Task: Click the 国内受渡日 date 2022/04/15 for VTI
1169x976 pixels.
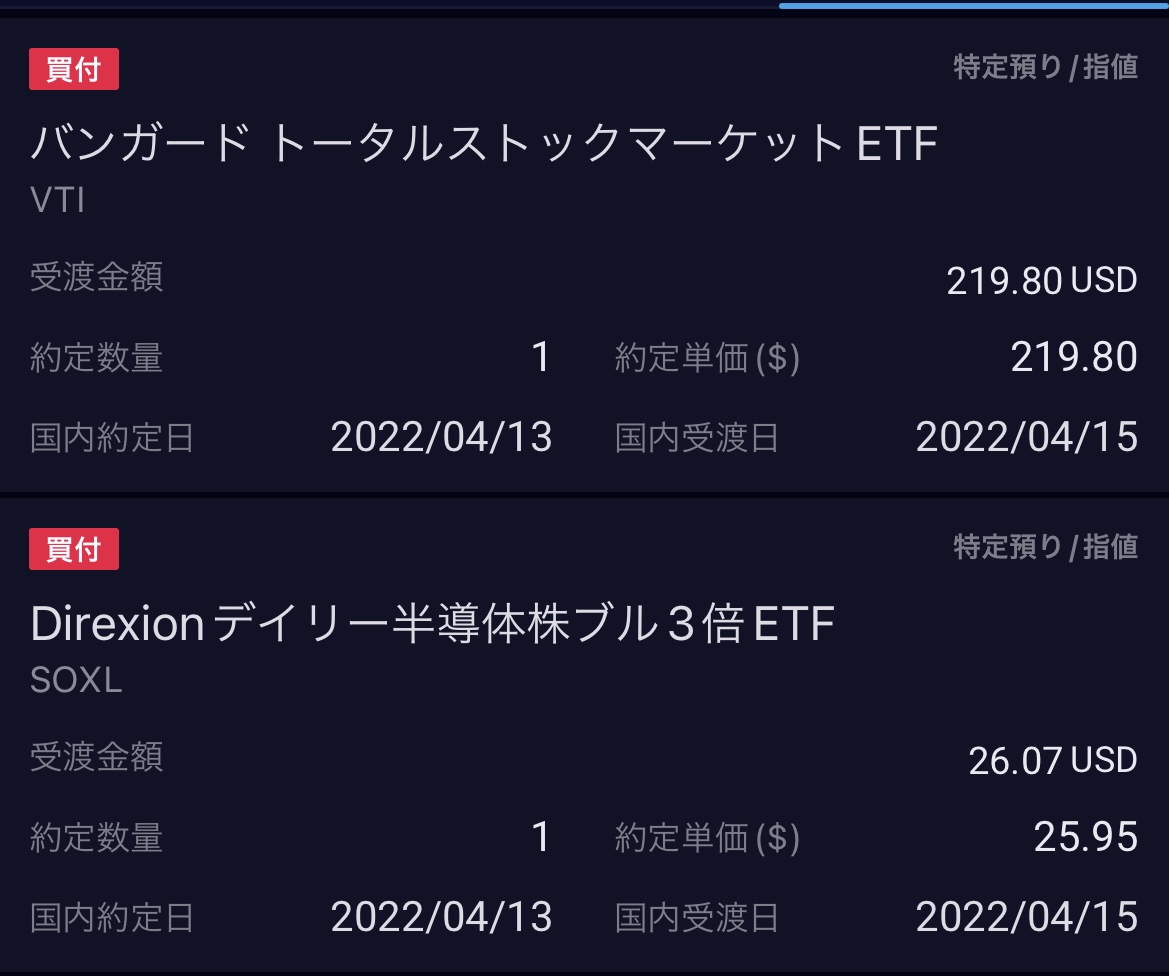Action: point(1026,436)
